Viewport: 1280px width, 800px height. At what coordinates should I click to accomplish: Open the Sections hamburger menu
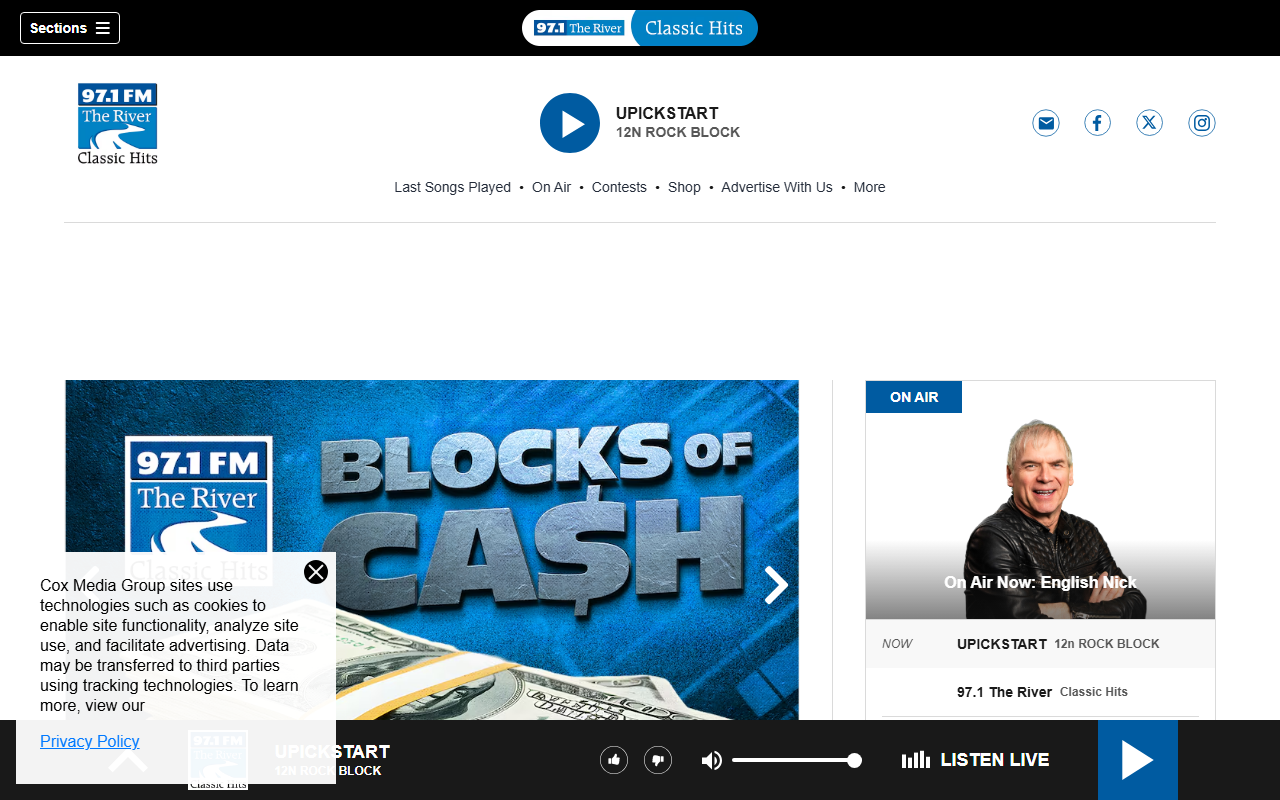tap(70, 28)
